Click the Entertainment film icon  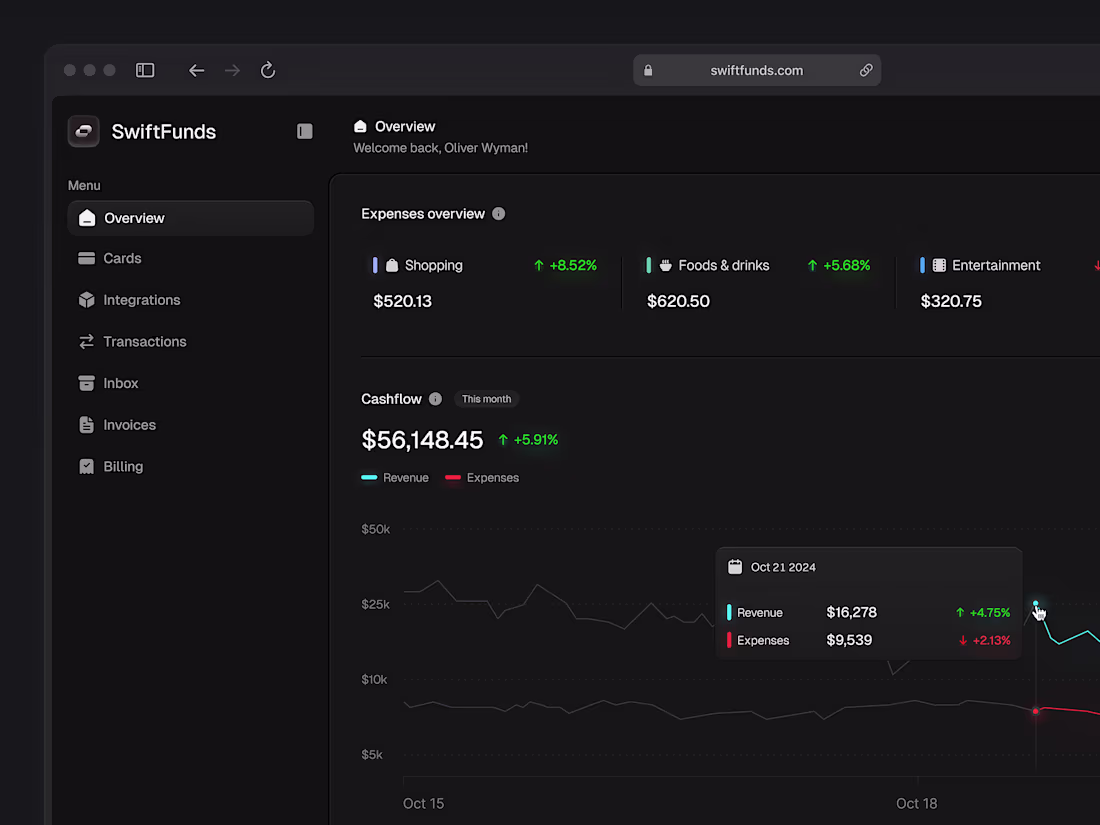[x=939, y=265]
